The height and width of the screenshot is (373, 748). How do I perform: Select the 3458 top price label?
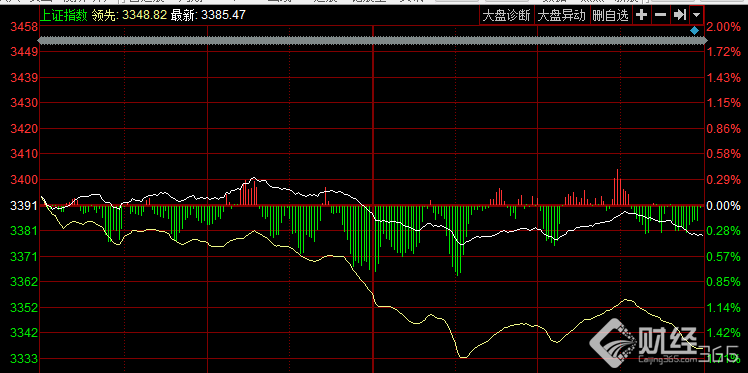[x=21, y=27]
